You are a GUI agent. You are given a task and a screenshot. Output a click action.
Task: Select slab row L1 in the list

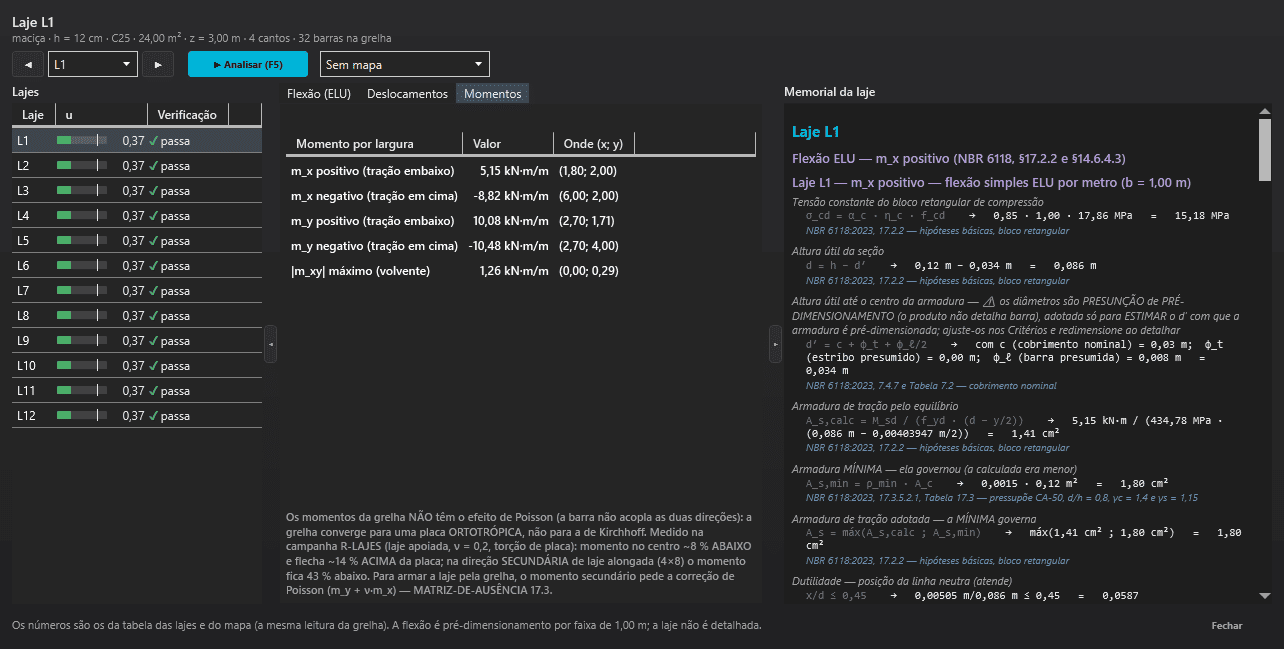[137, 141]
